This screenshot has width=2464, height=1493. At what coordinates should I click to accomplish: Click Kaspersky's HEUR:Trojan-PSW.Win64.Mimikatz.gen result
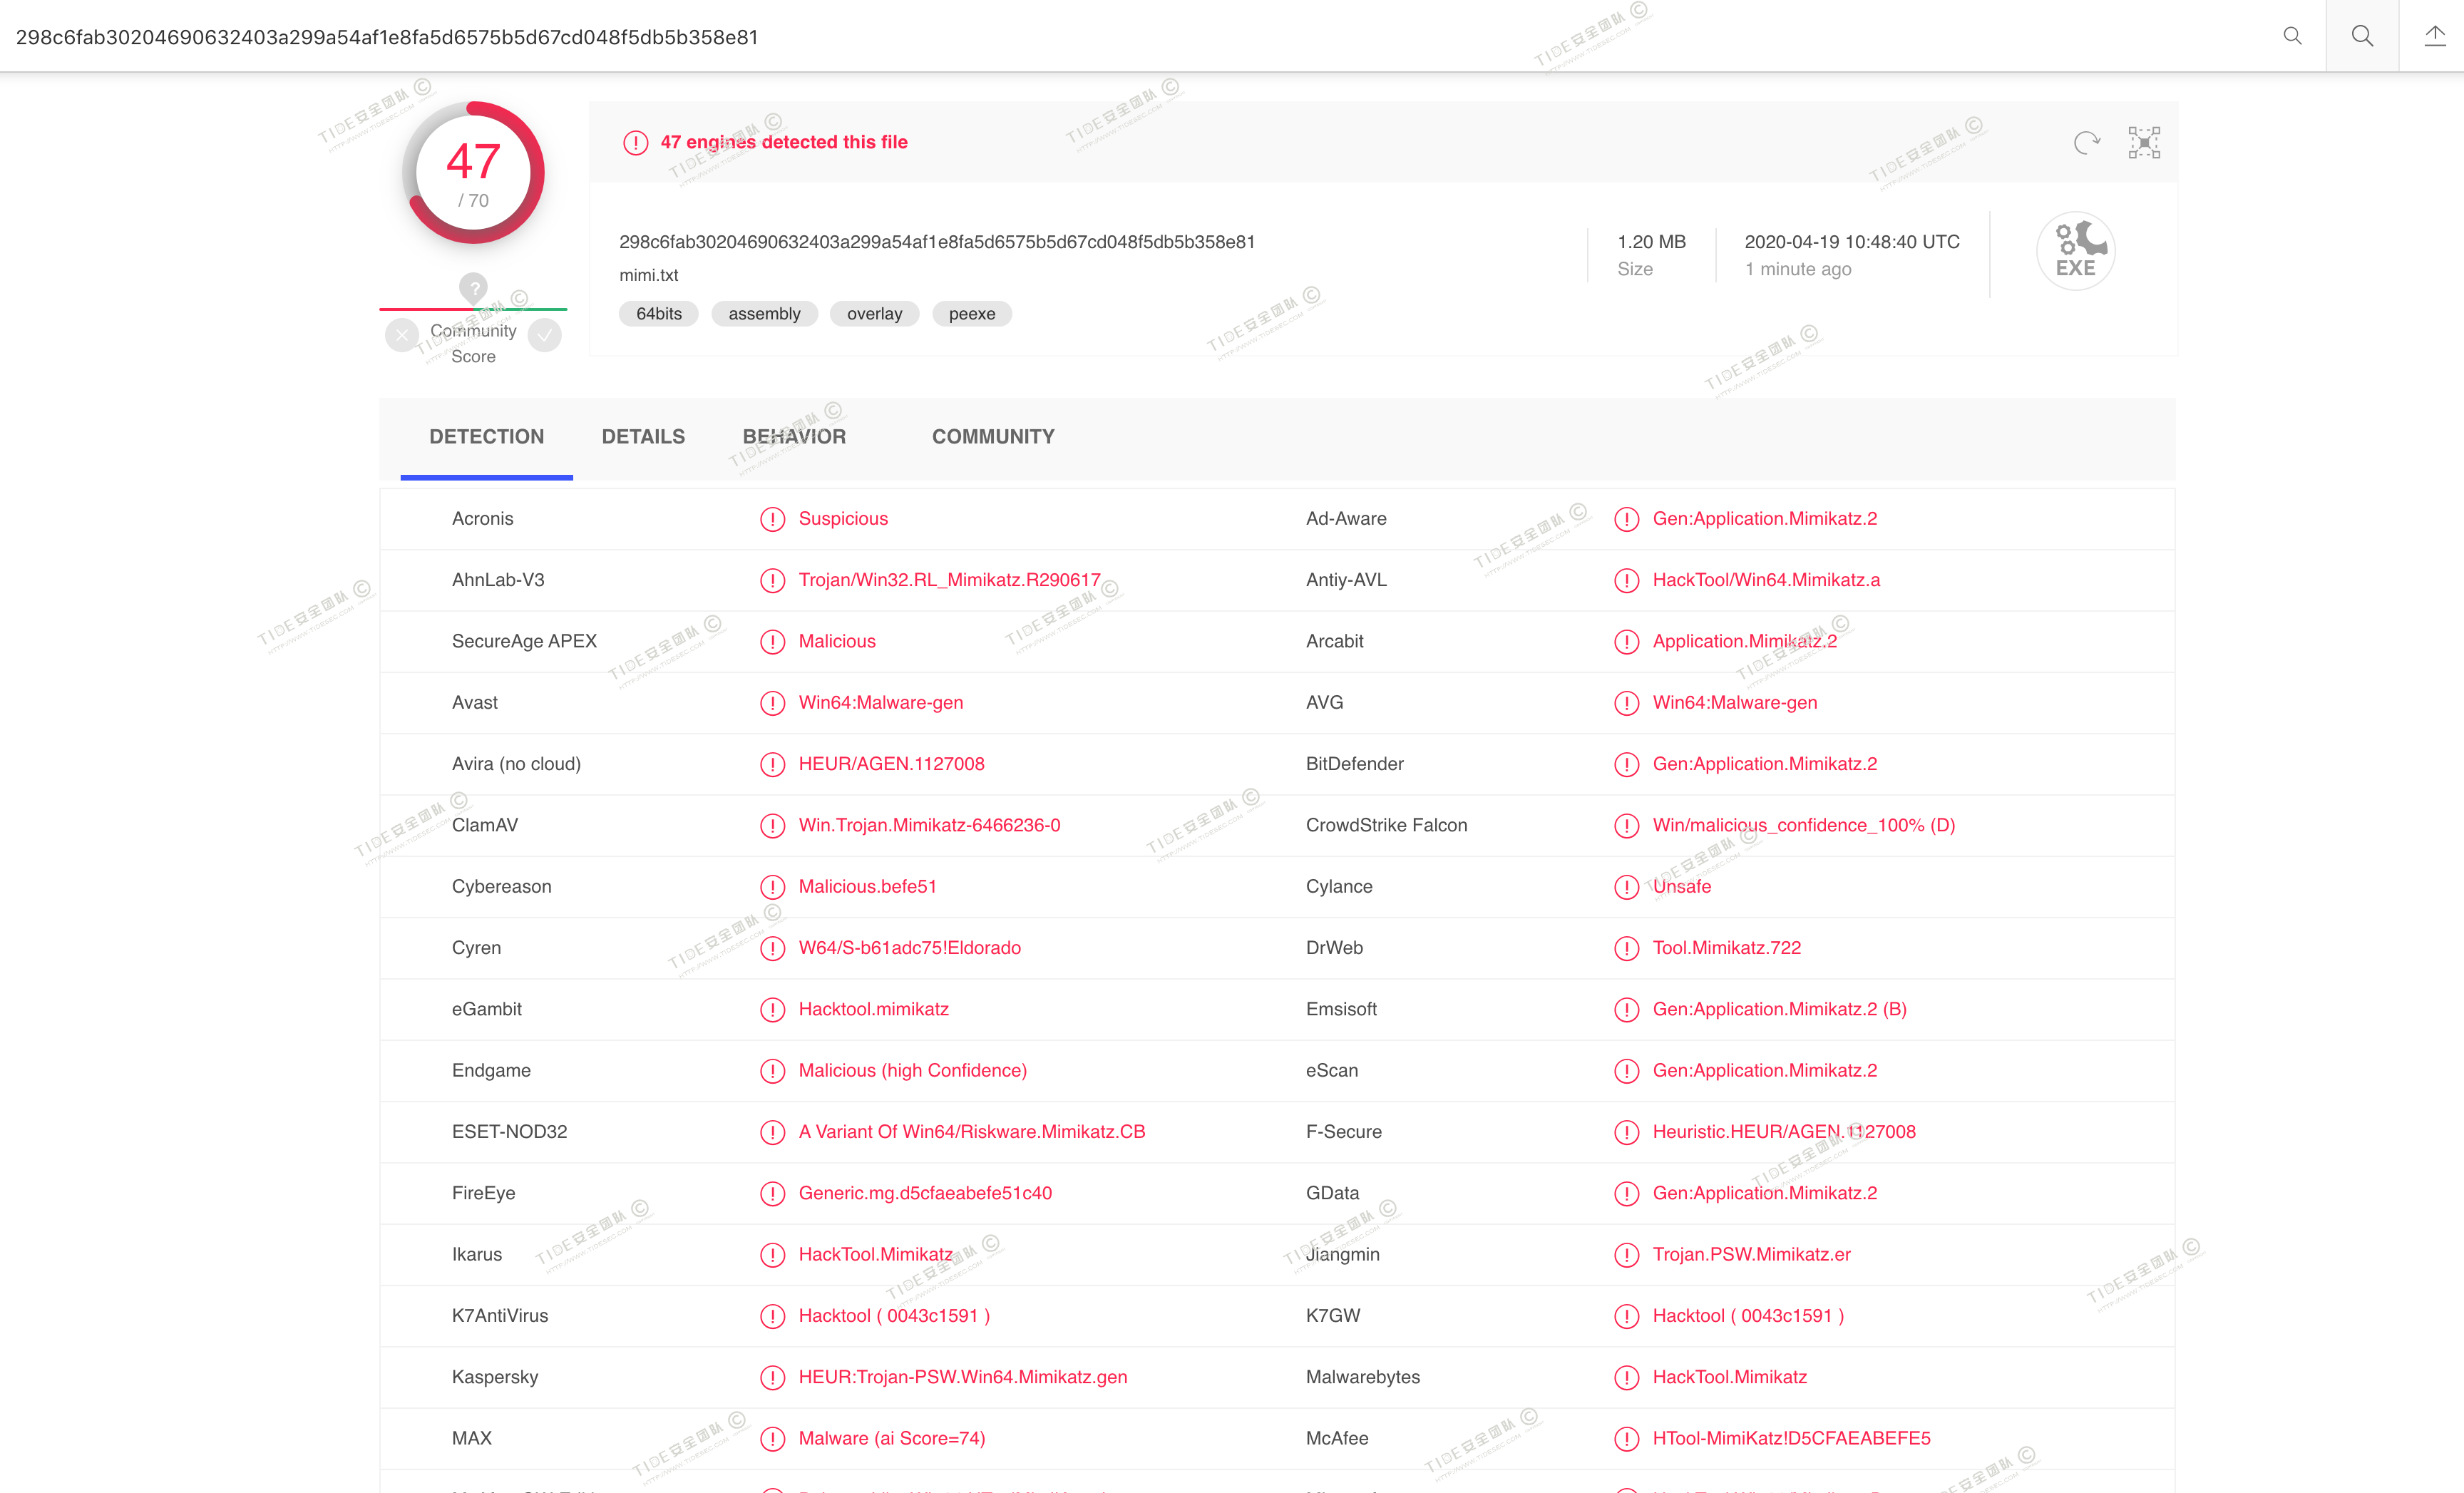(x=962, y=1377)
